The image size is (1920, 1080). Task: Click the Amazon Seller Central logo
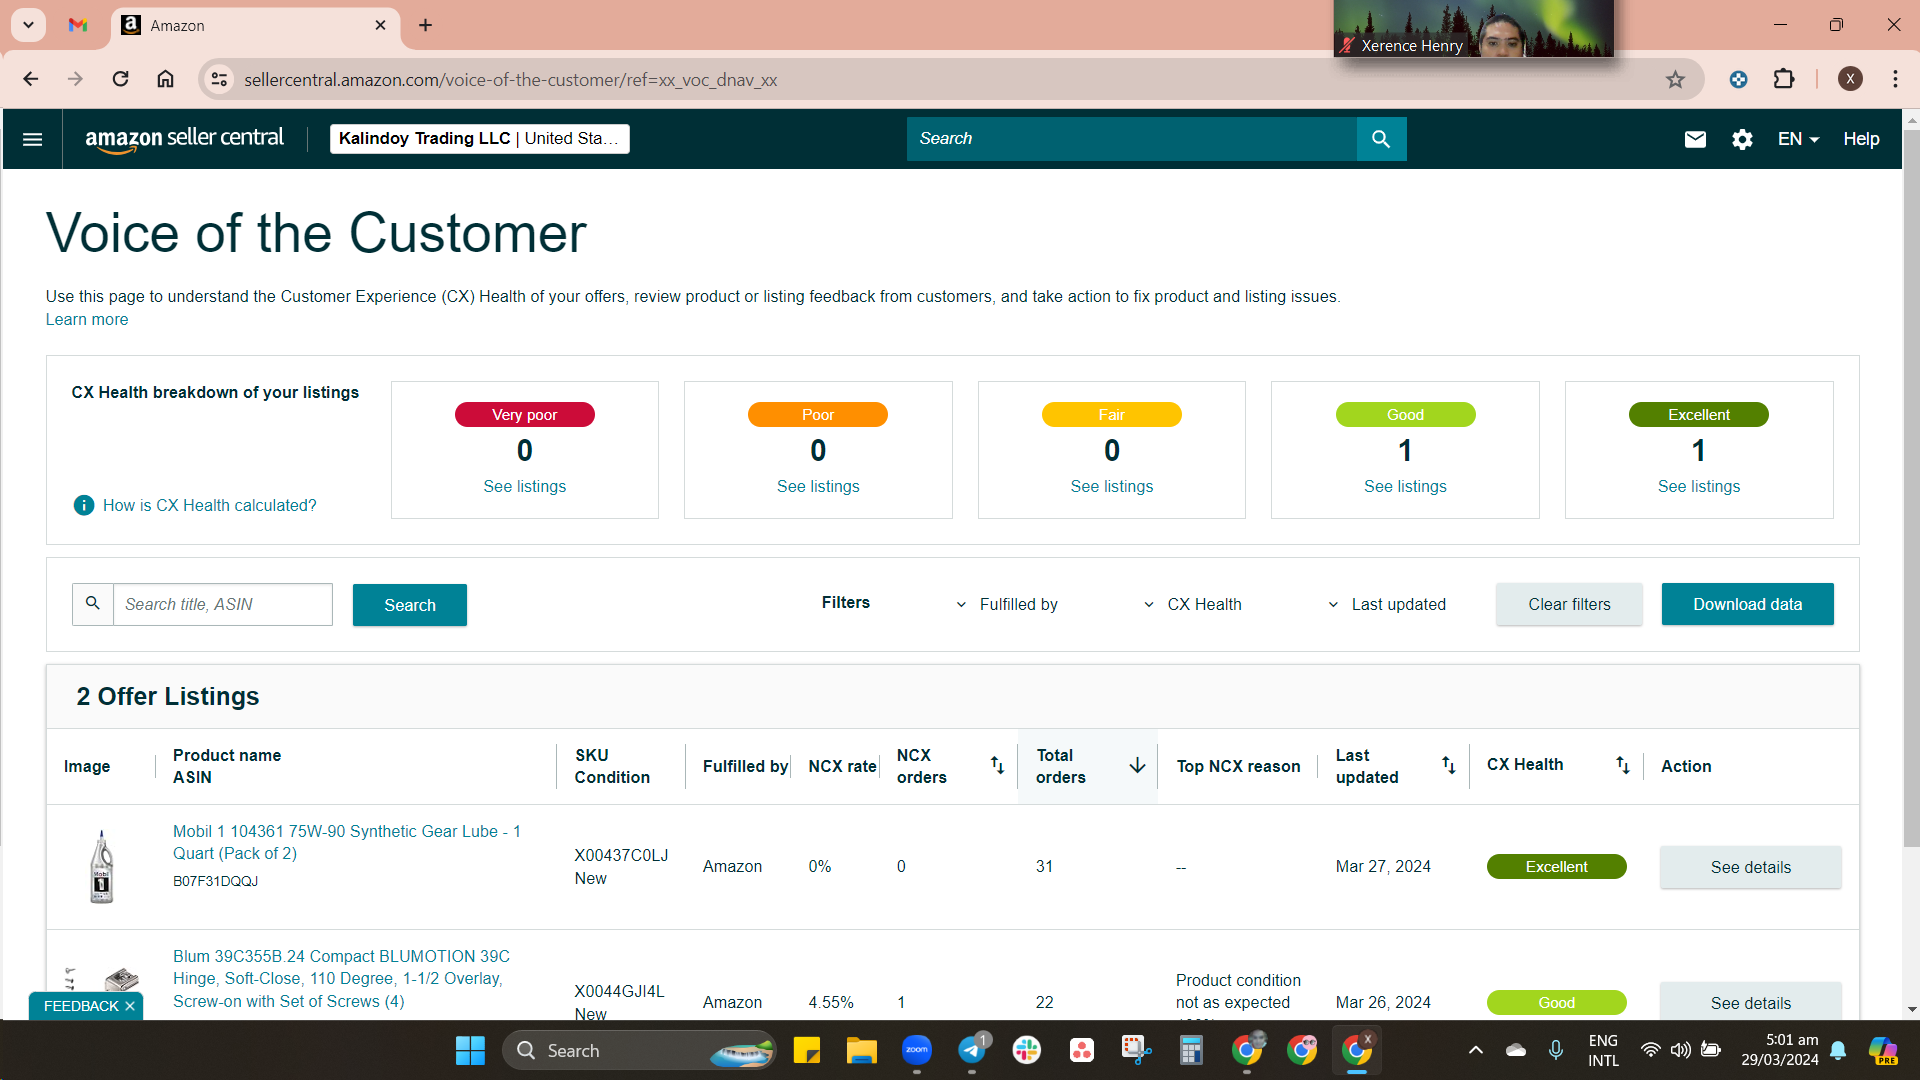point(185,139)
